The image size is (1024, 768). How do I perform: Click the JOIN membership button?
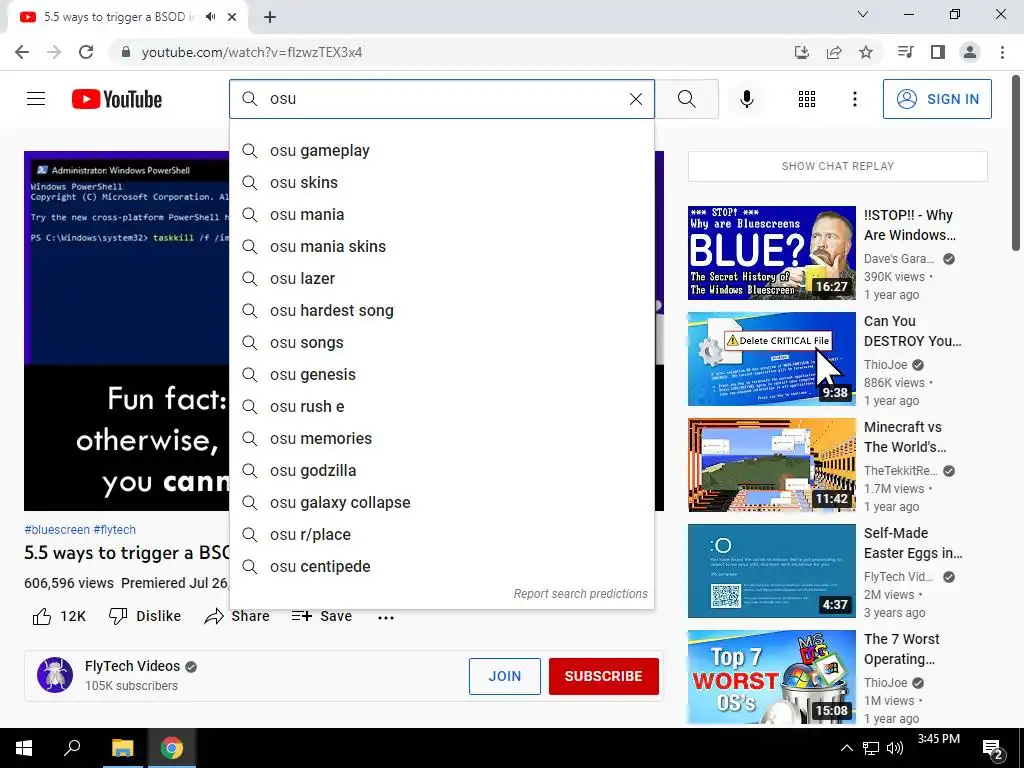[x=505, y=677]
